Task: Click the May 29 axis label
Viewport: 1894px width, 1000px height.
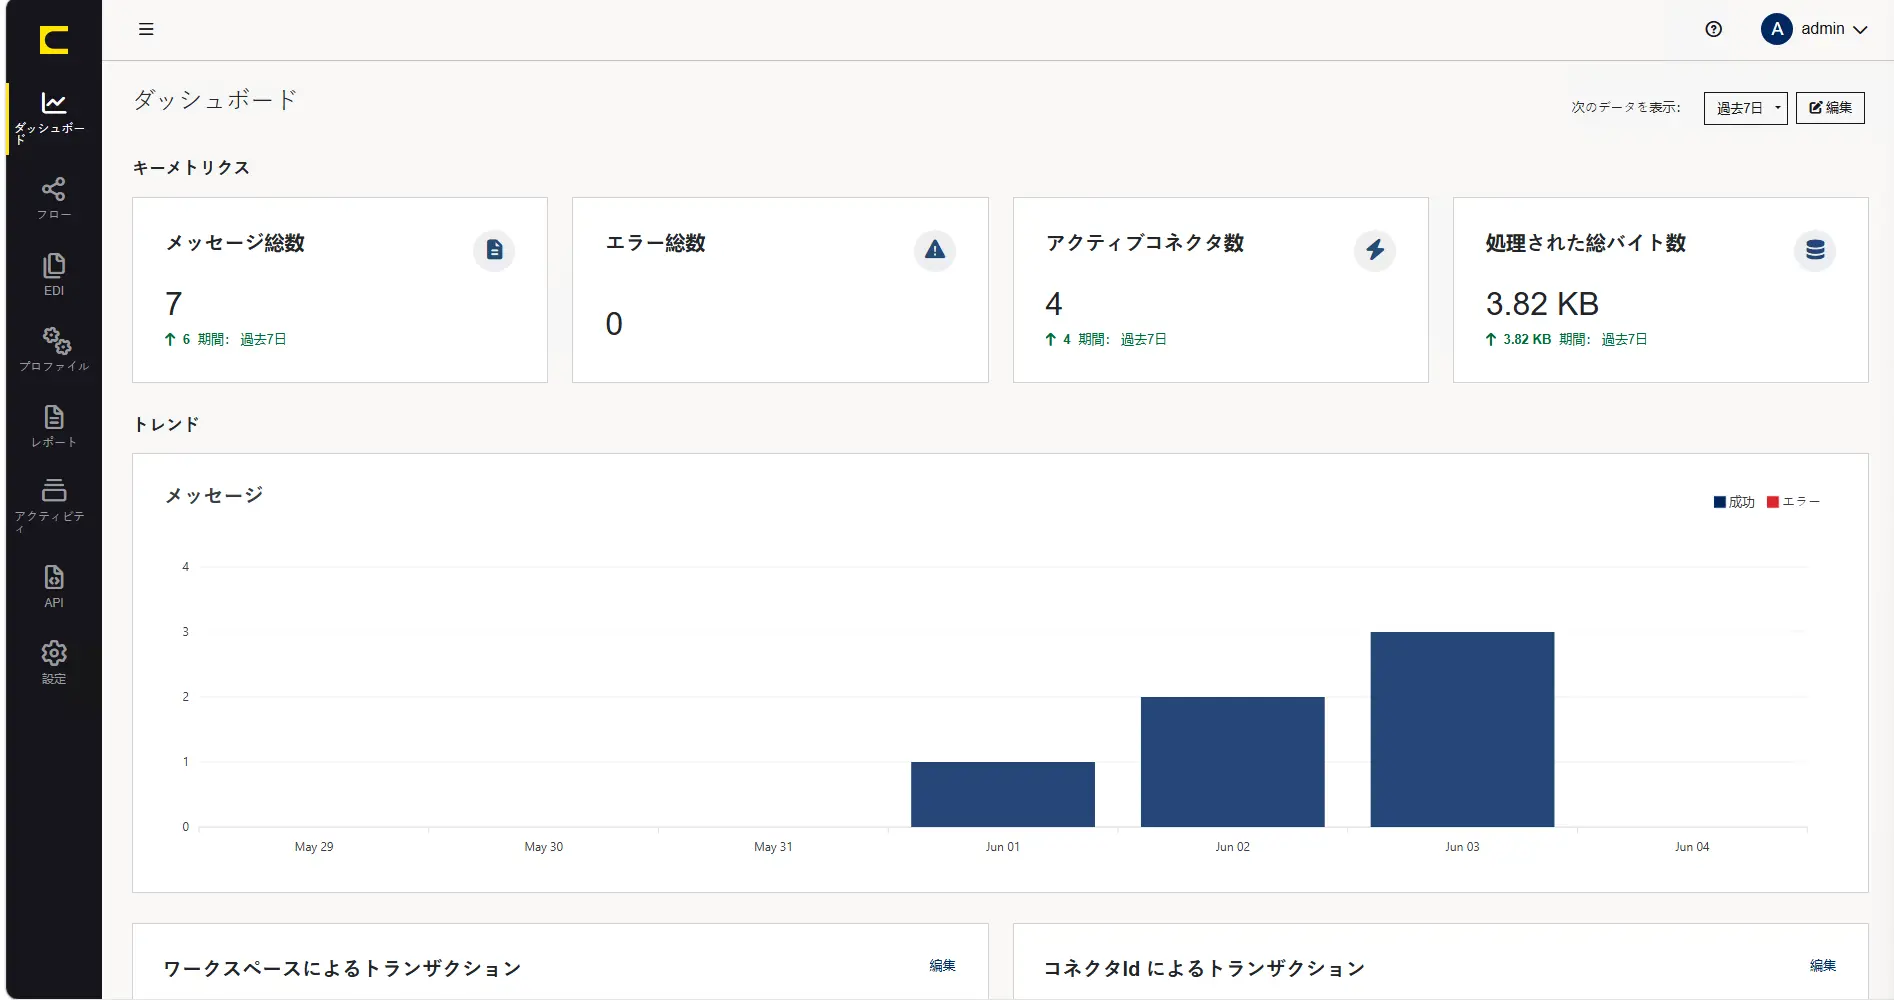Action: tap(314, 847)
